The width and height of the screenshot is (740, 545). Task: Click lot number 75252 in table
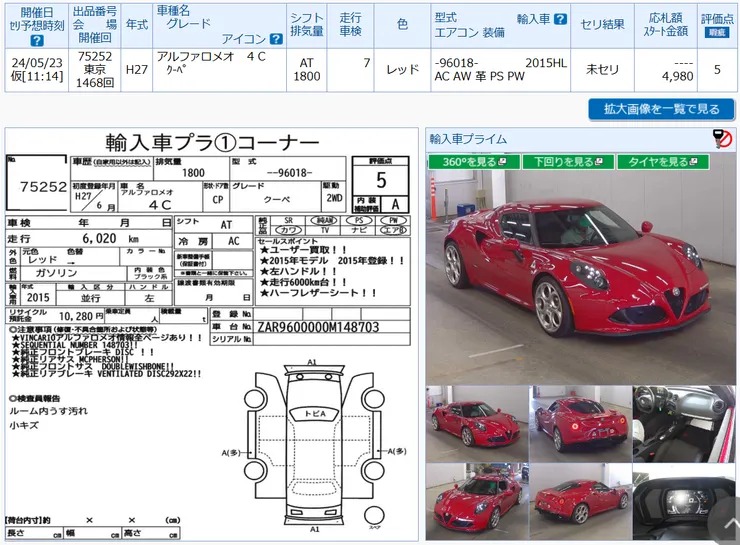click(x=94, y=57)
